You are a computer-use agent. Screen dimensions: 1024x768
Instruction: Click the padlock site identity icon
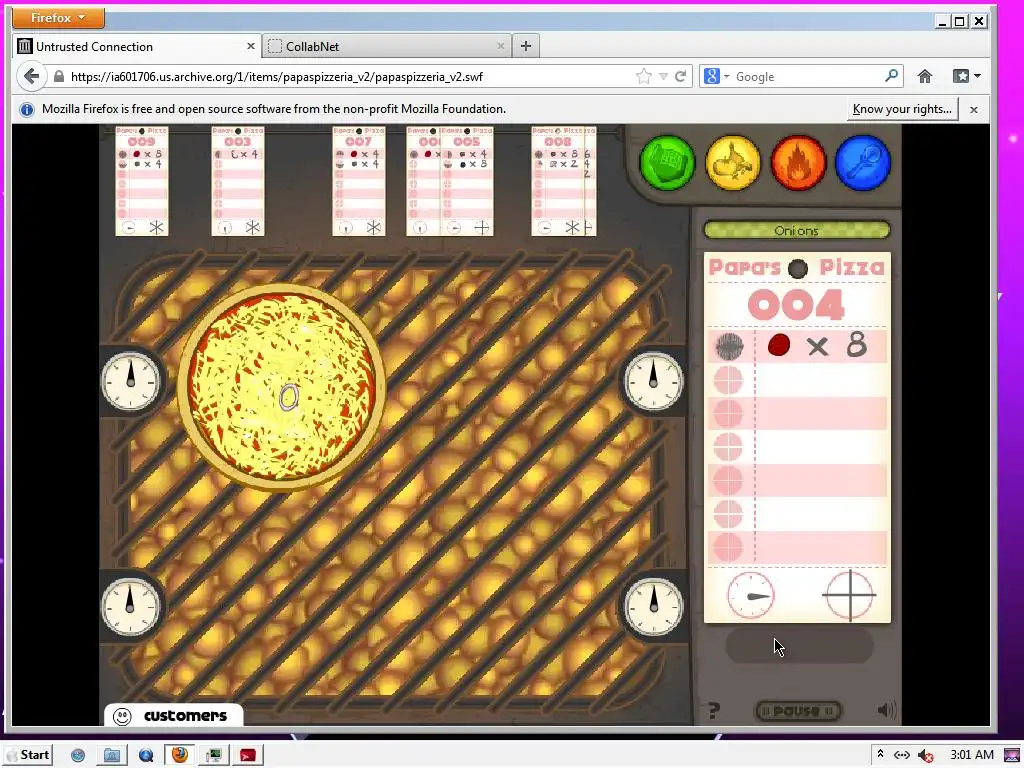tap(59, 76)
